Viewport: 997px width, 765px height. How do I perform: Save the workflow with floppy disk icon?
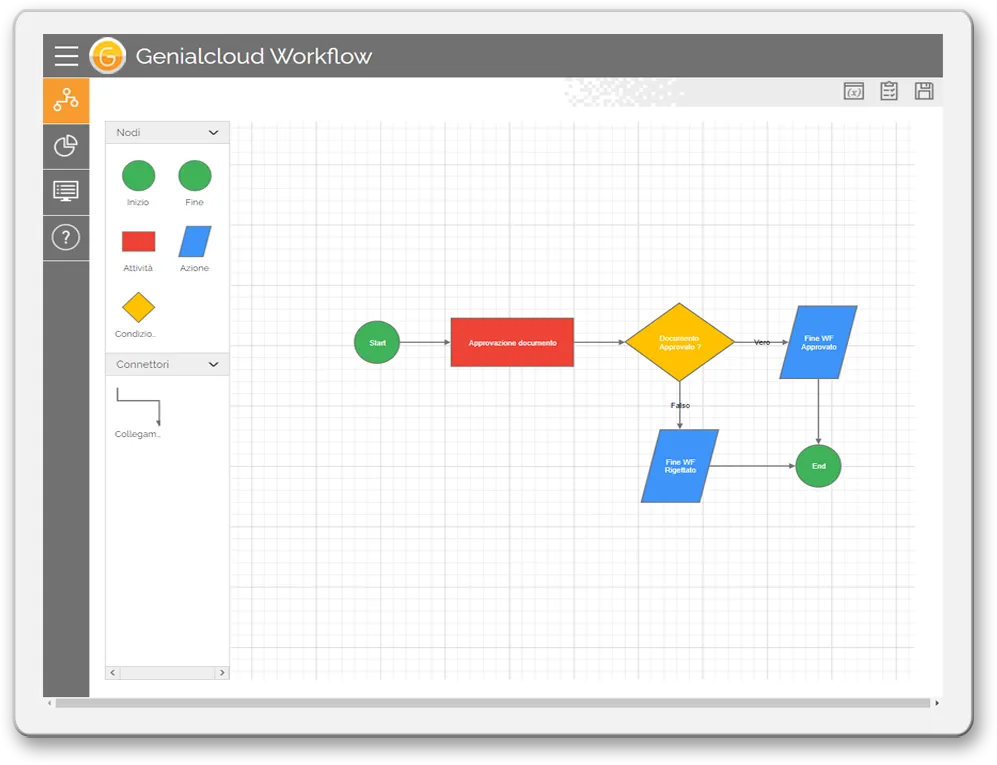pos(924,92)
